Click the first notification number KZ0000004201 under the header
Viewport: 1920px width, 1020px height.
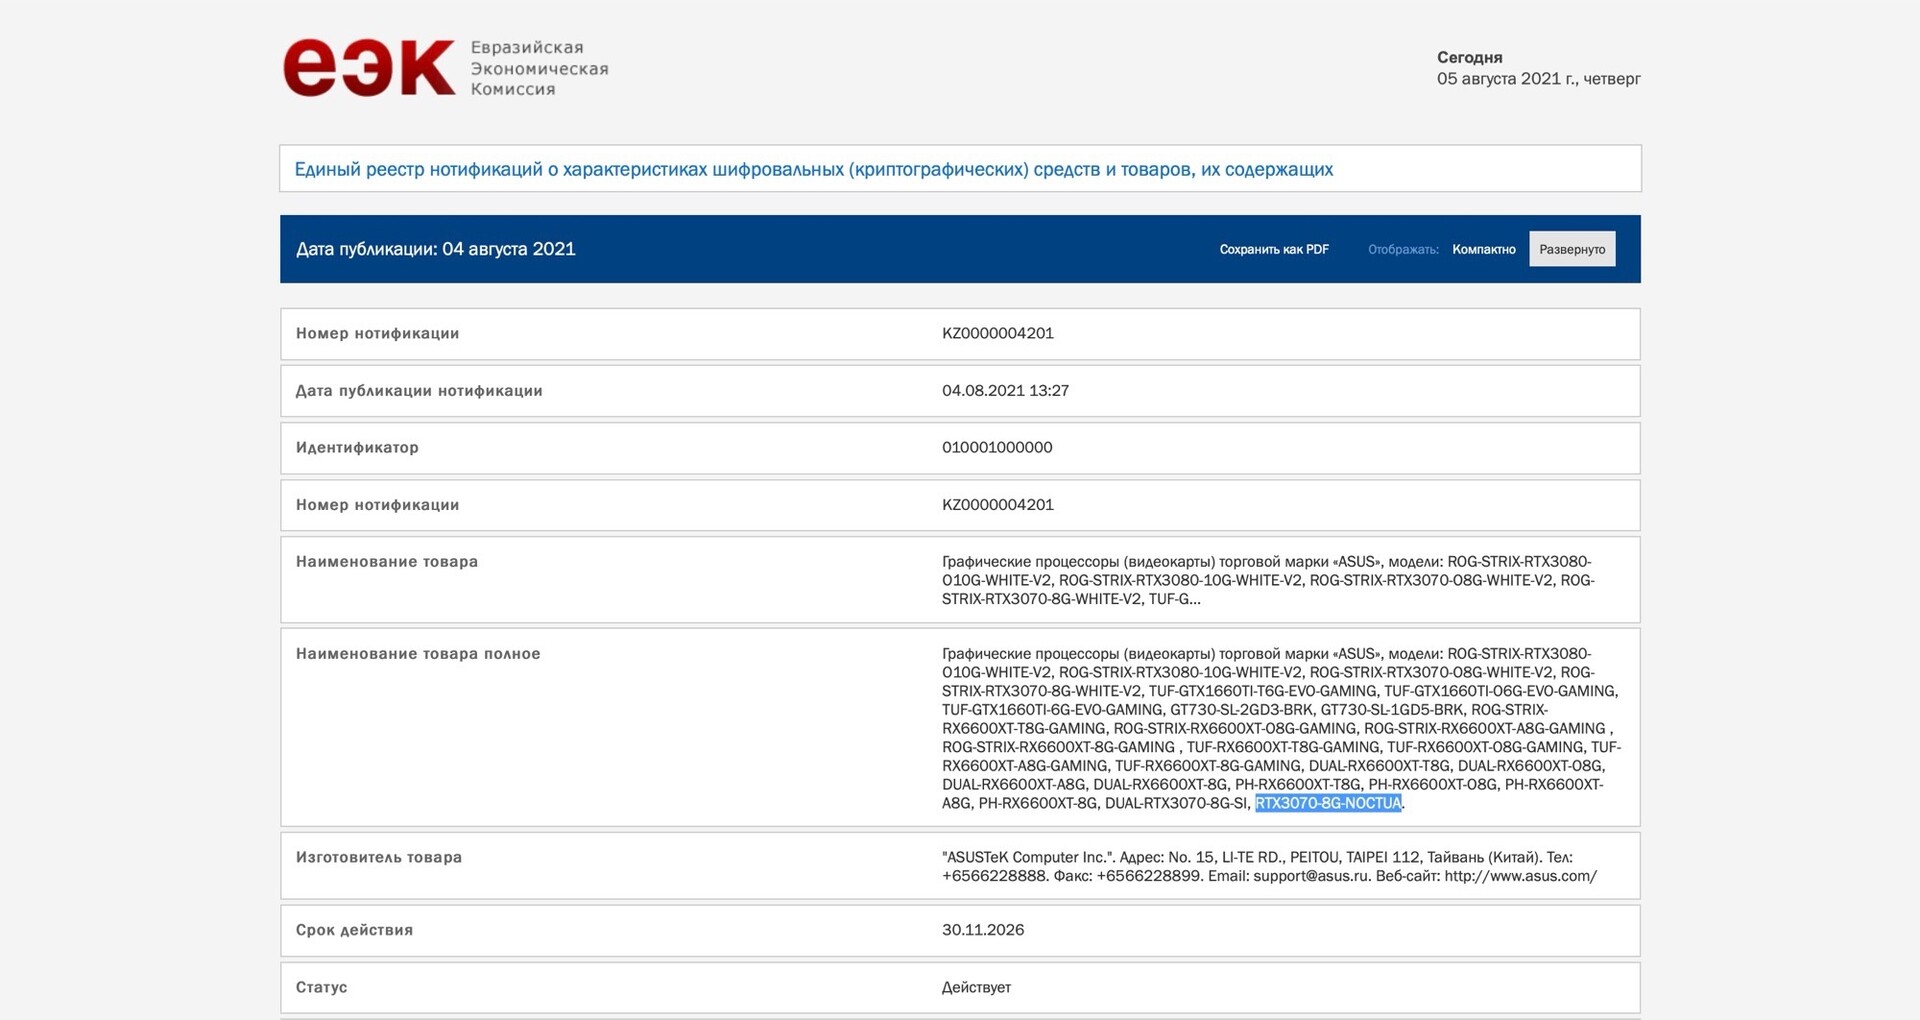pyautogui.click(x=998, y=333)
